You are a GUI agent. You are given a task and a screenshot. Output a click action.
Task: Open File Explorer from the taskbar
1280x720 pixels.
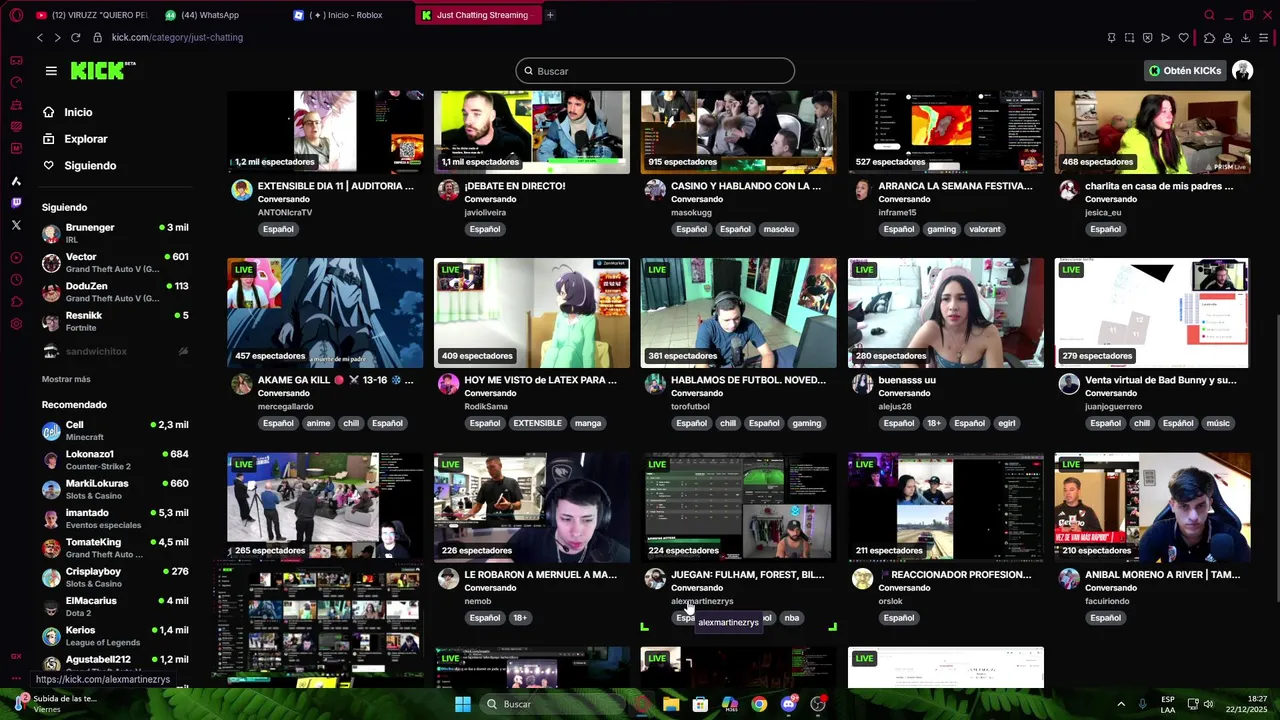(x=671, y=704)
